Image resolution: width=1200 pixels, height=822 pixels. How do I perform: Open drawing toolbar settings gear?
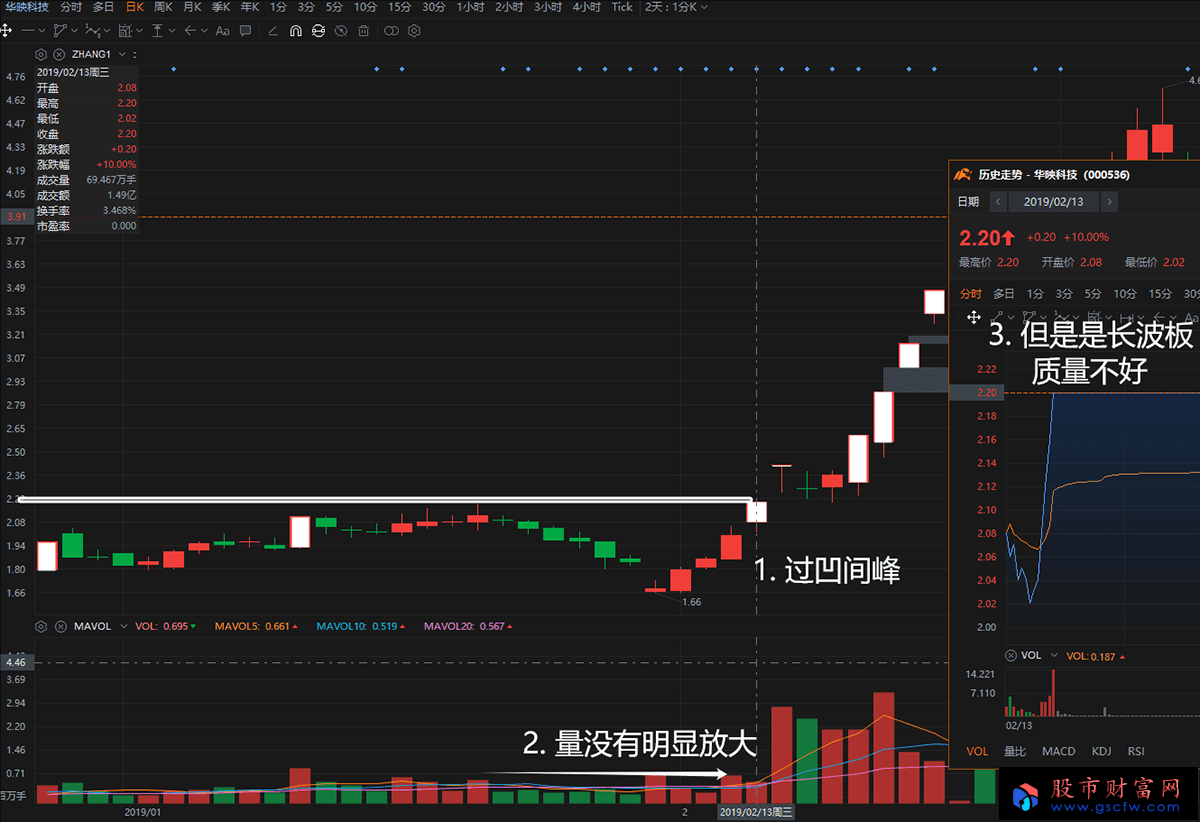coord(414,31)
